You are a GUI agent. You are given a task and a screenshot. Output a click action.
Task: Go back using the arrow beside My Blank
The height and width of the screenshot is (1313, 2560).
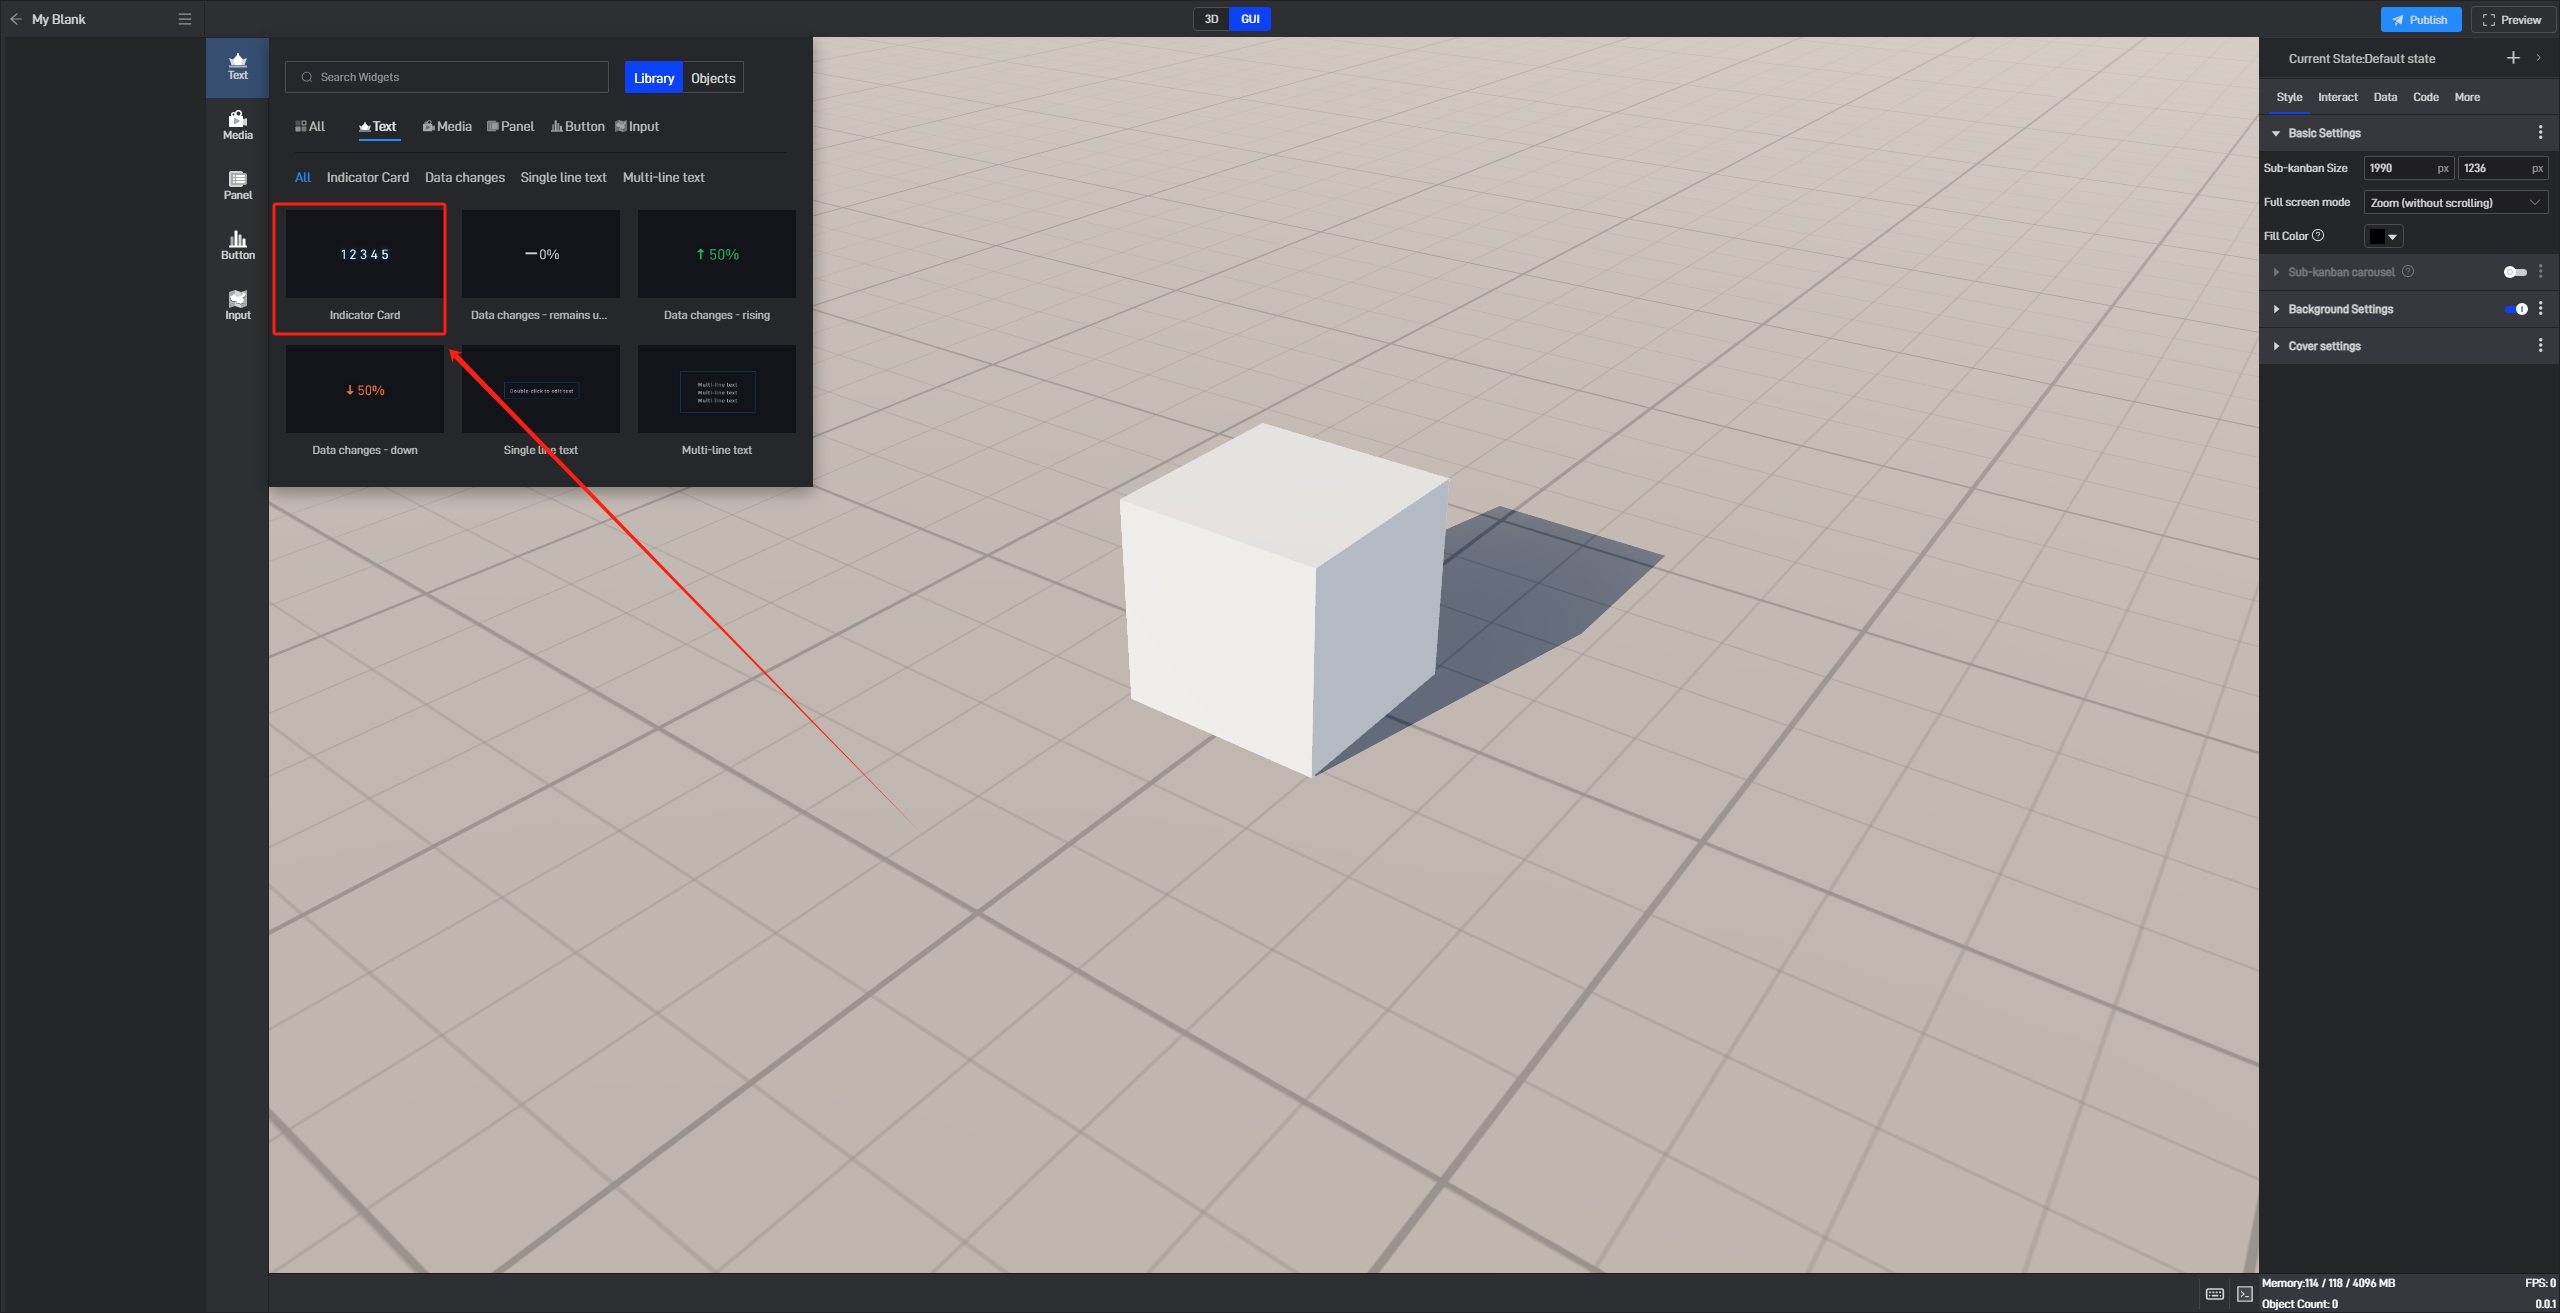15,19
